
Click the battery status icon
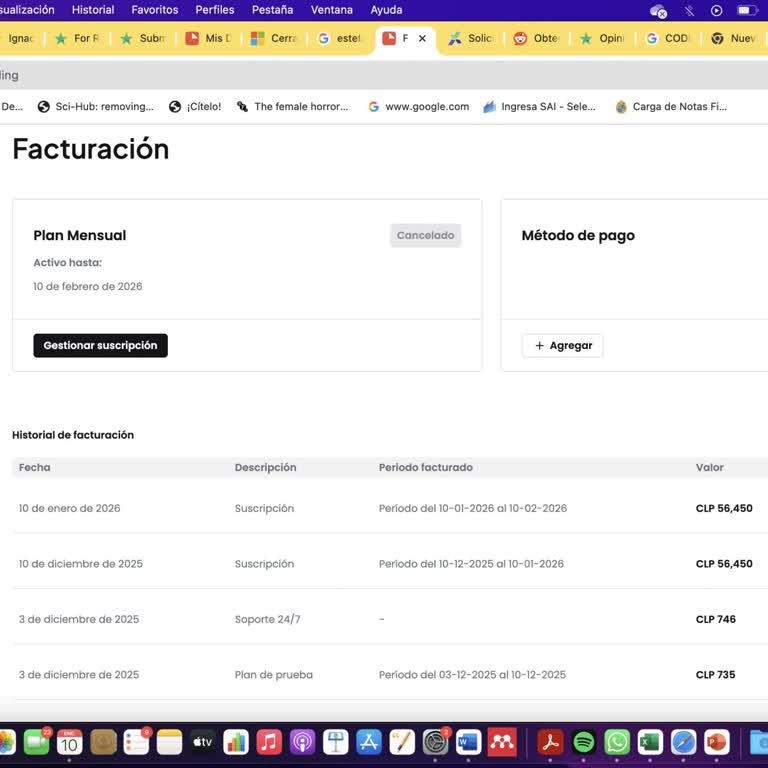pos(746,10)
